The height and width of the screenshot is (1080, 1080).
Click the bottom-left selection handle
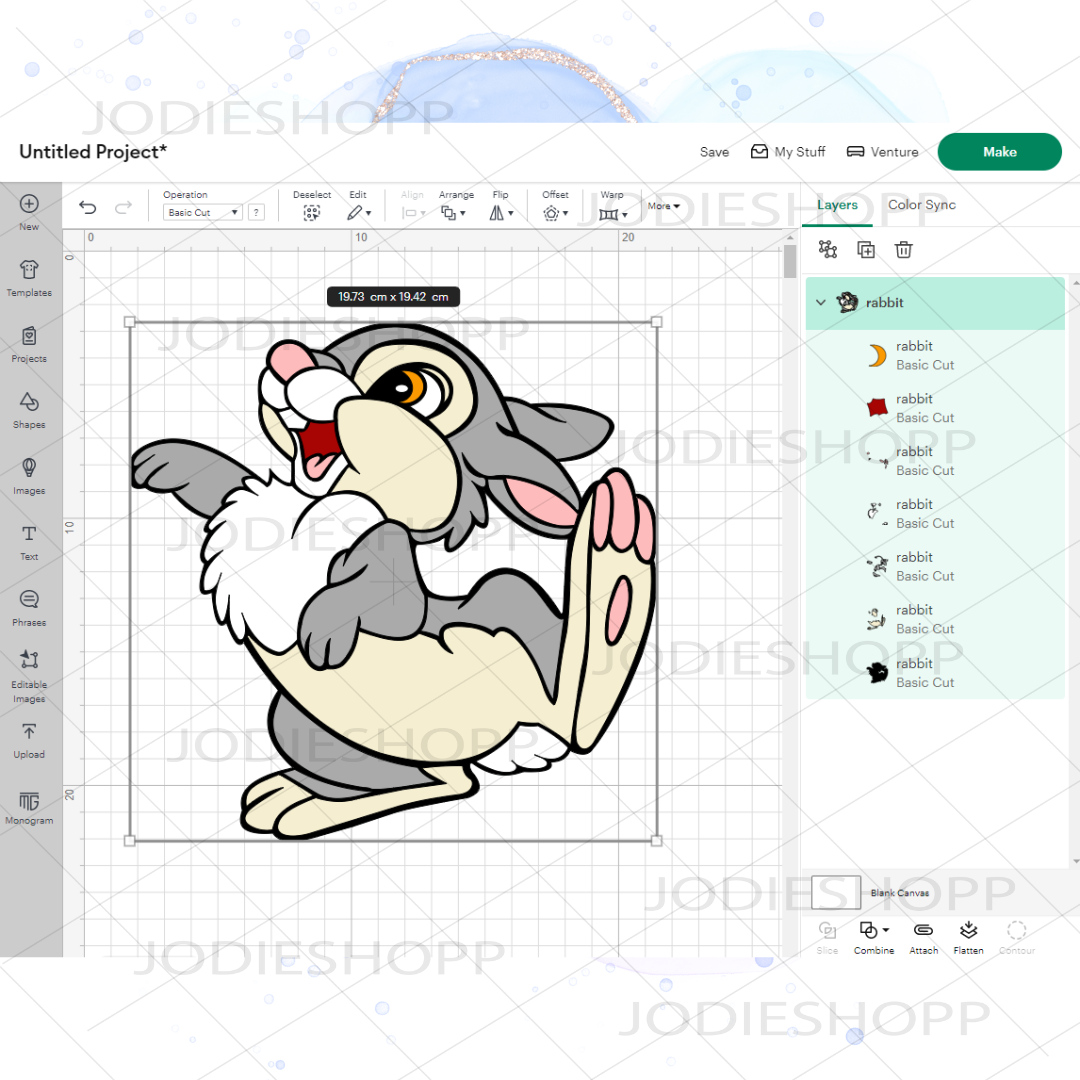129,840
